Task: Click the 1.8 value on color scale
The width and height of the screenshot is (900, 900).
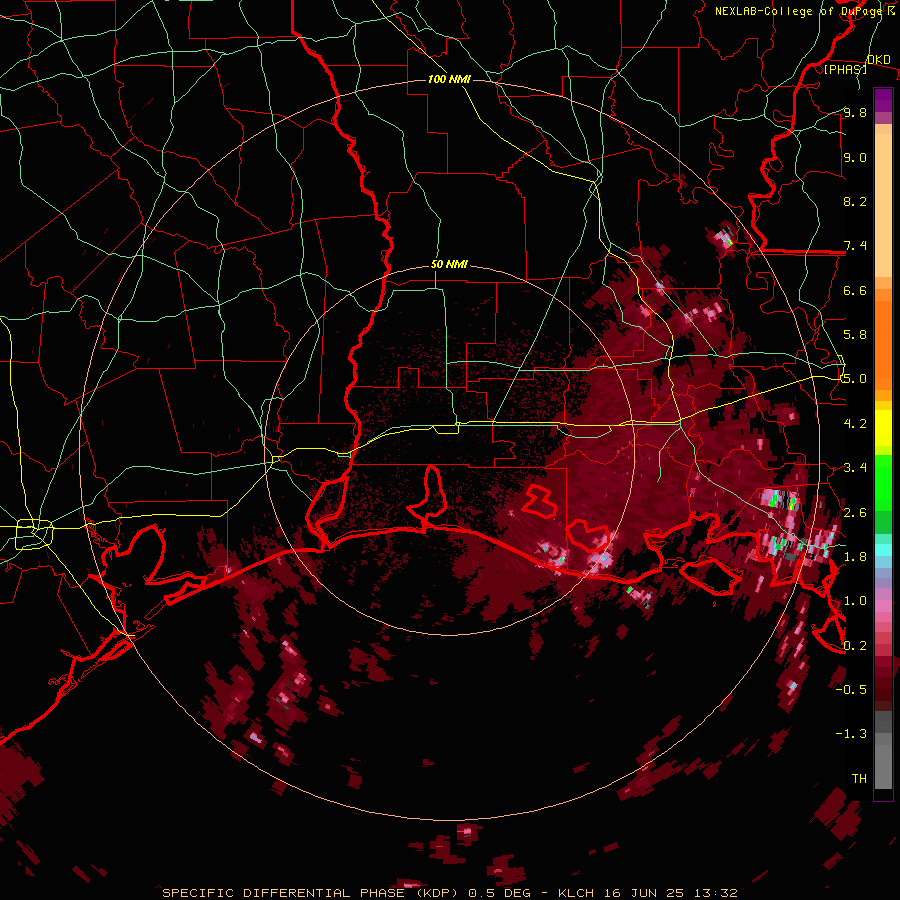Action: (x=855, y=557)
